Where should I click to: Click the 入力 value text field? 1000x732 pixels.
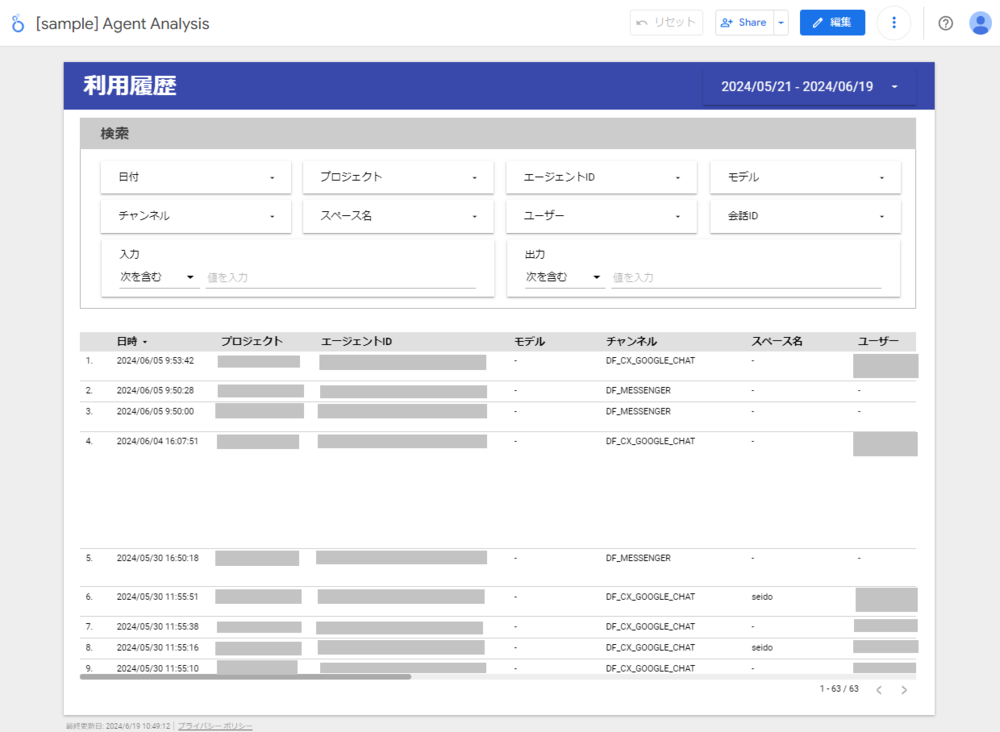[x=340, y=277]
